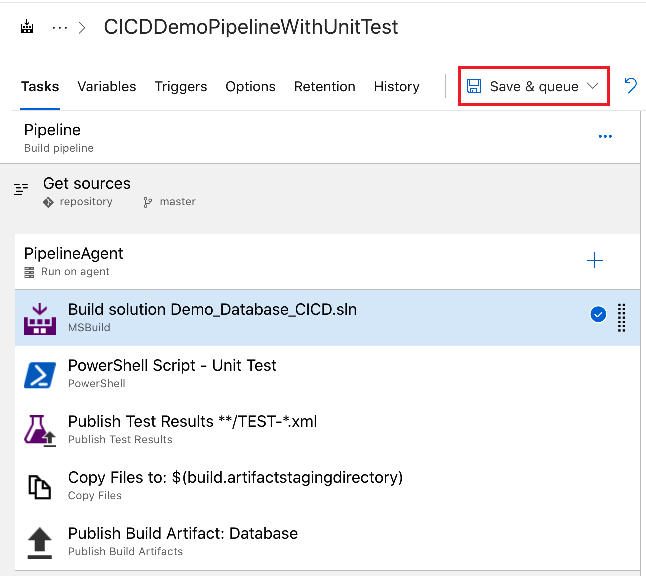Click the build pipeline icon in breadcrumb
The image size is (646, 576).
click(x=27, y=27)
